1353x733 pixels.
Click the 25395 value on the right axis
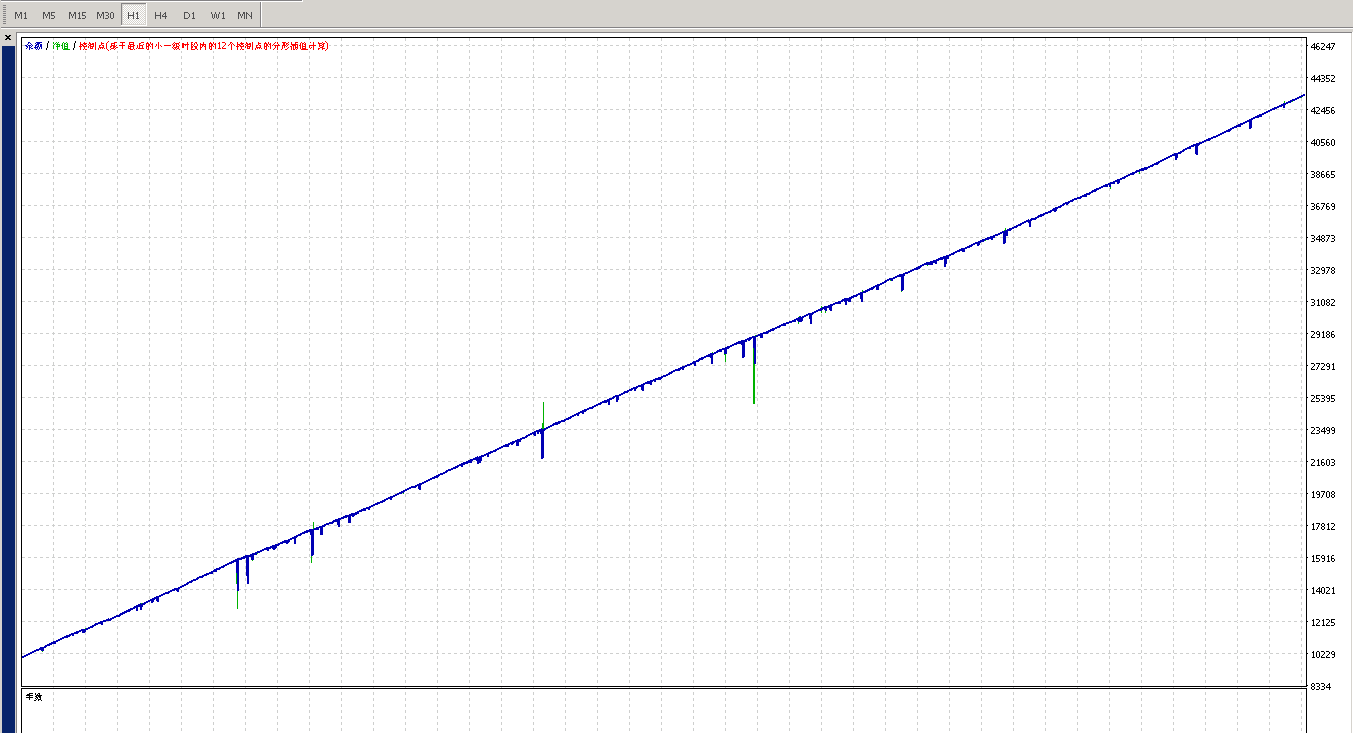[1322, 399]
